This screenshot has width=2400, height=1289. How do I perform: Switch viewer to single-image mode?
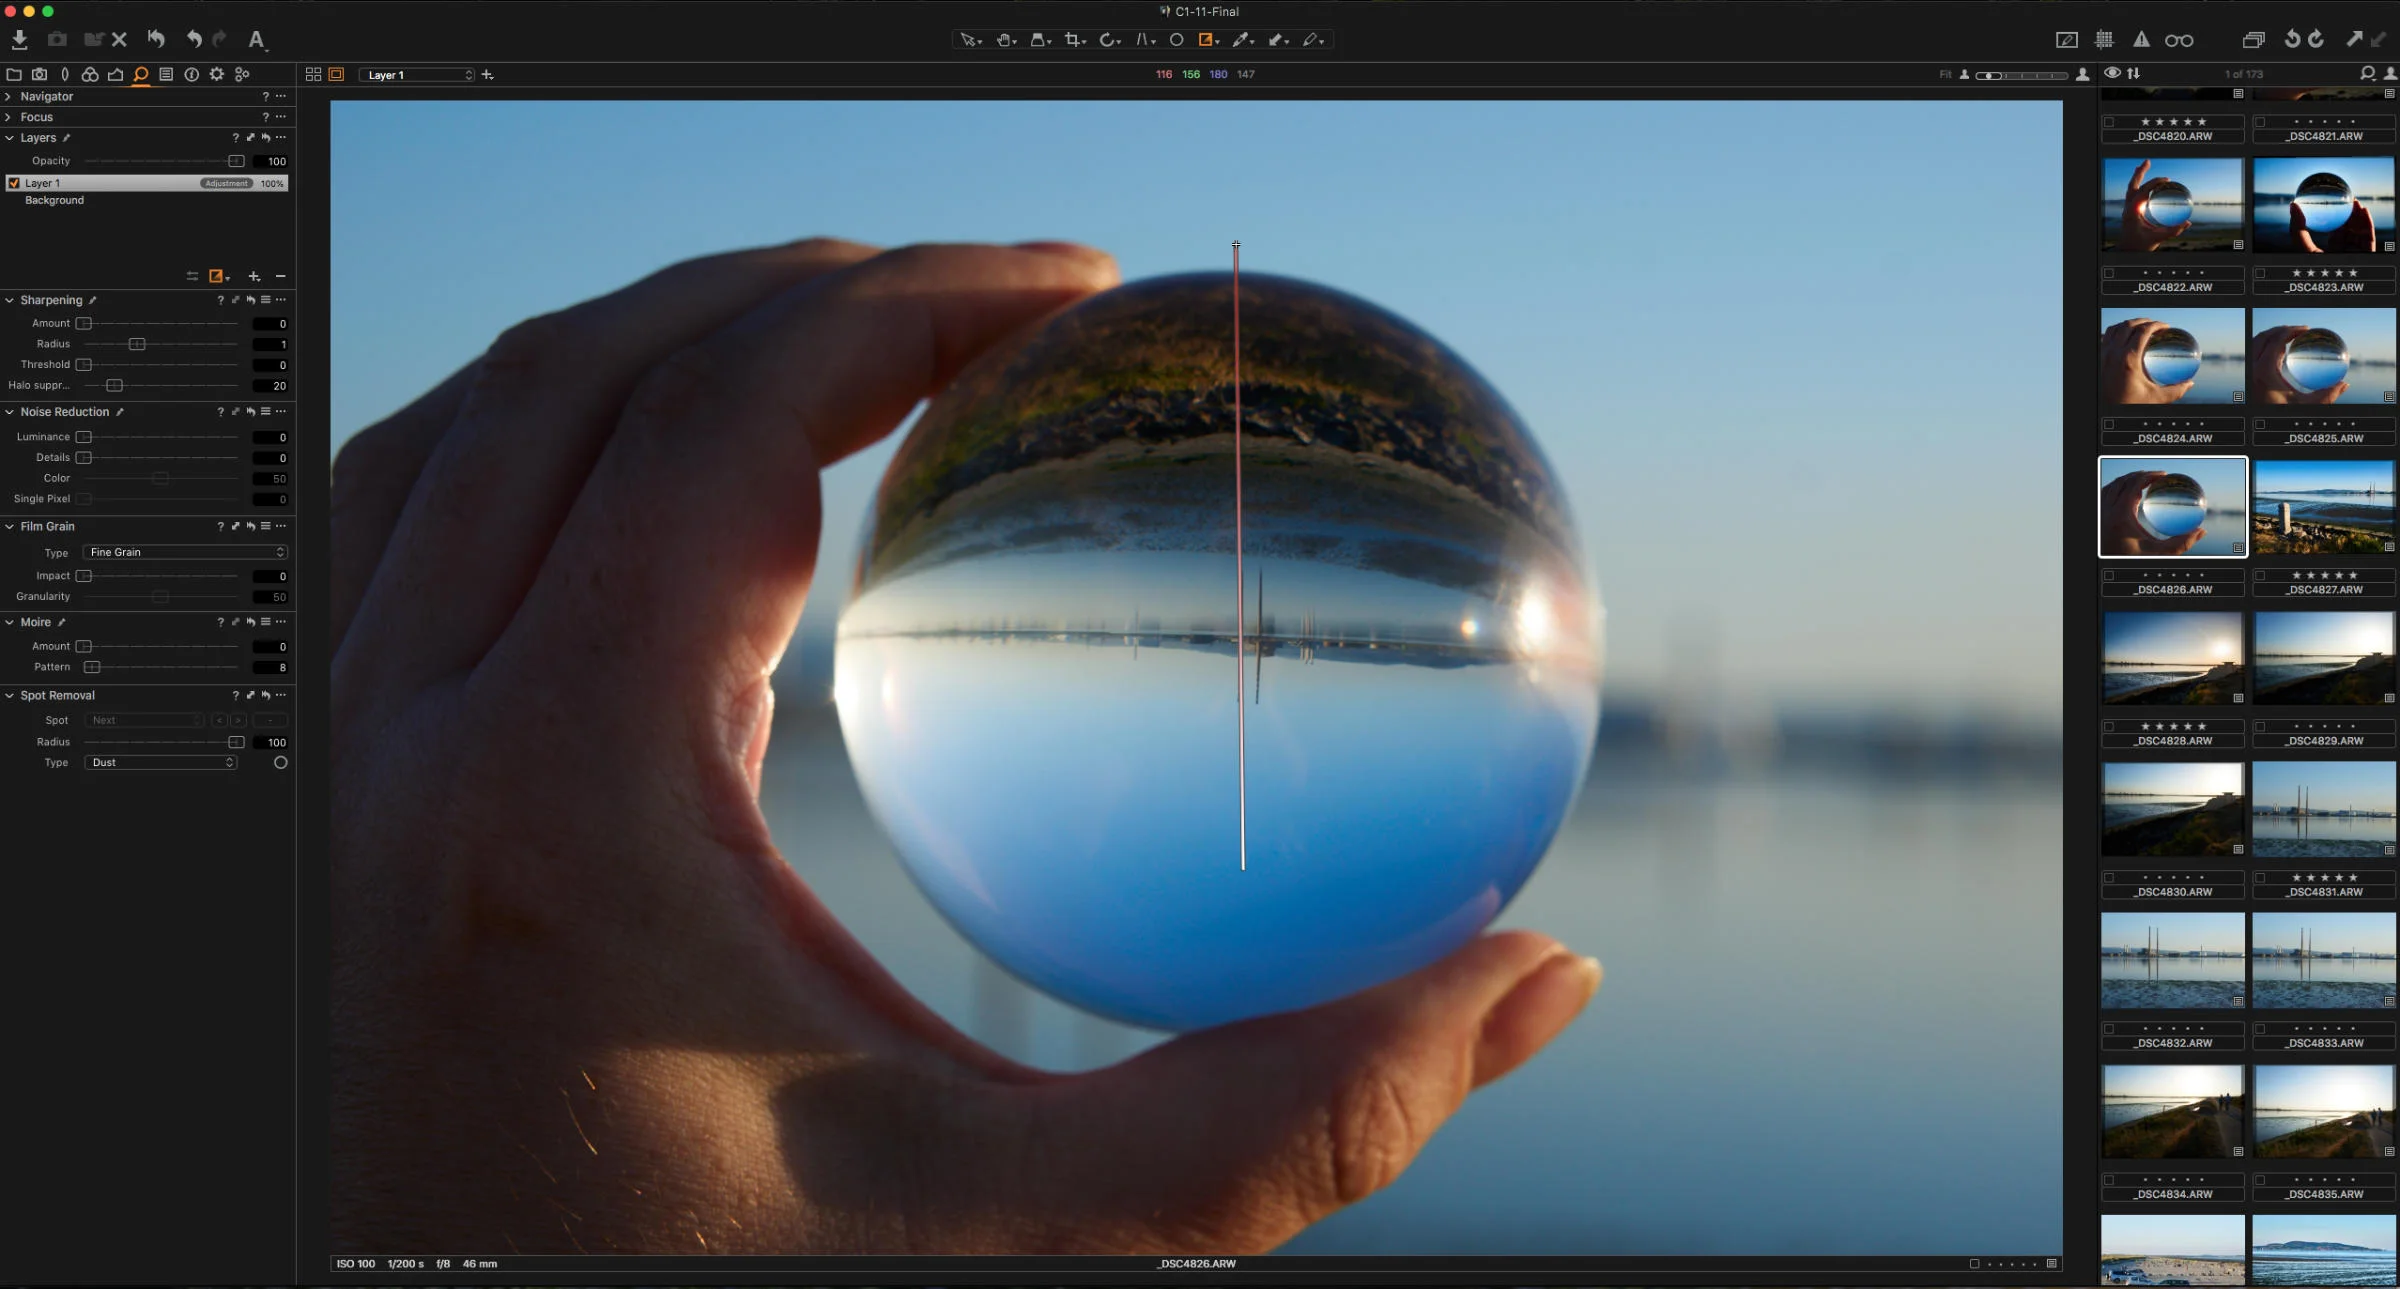click(x=337, y=74)
